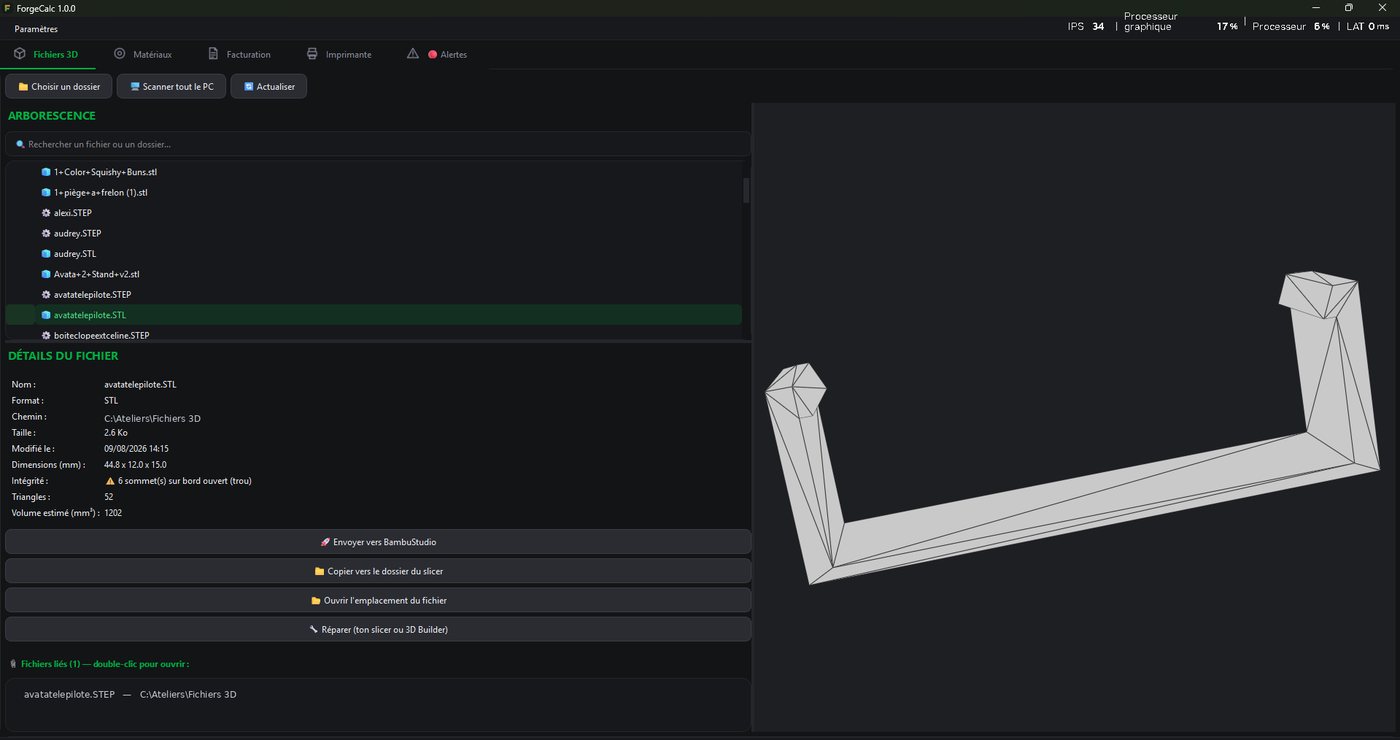Click the path C:\Ateliers\Fichiers 3D in details
Image resolution: width=1400 pixels, height=740 pixels.
(152, 418)
